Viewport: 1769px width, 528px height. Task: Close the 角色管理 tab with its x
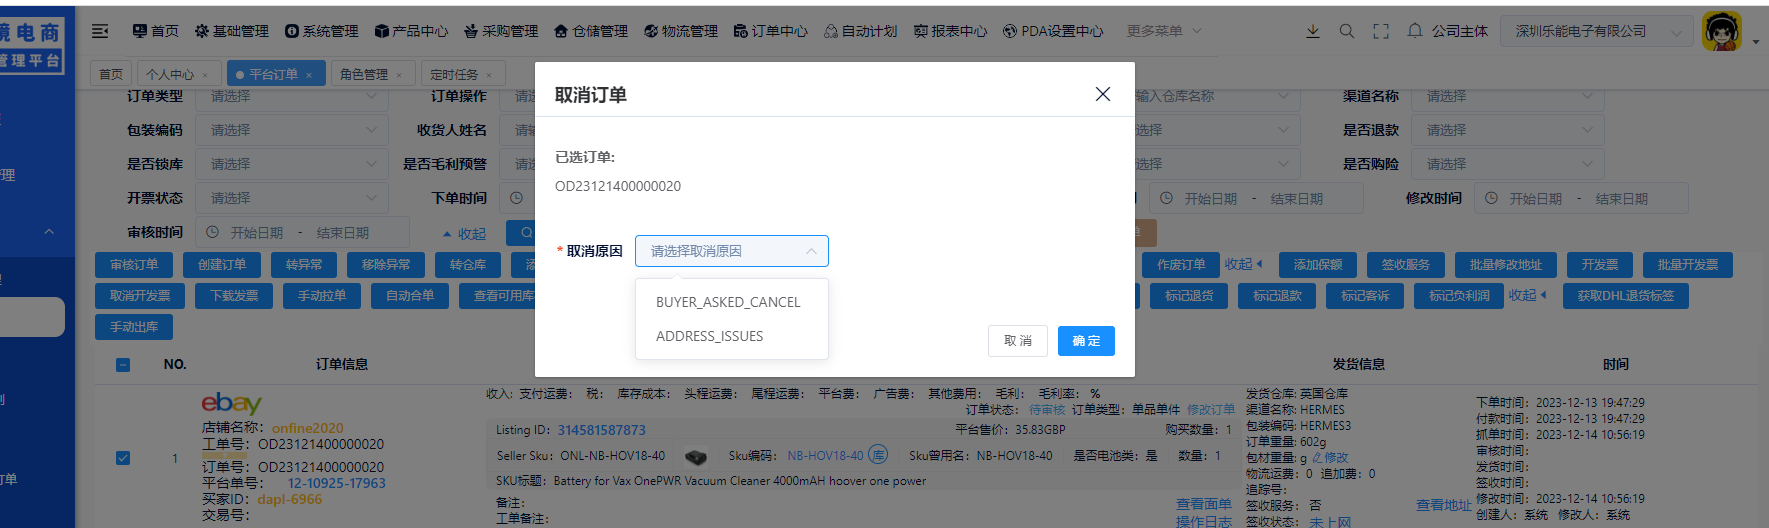coord(399,75)
